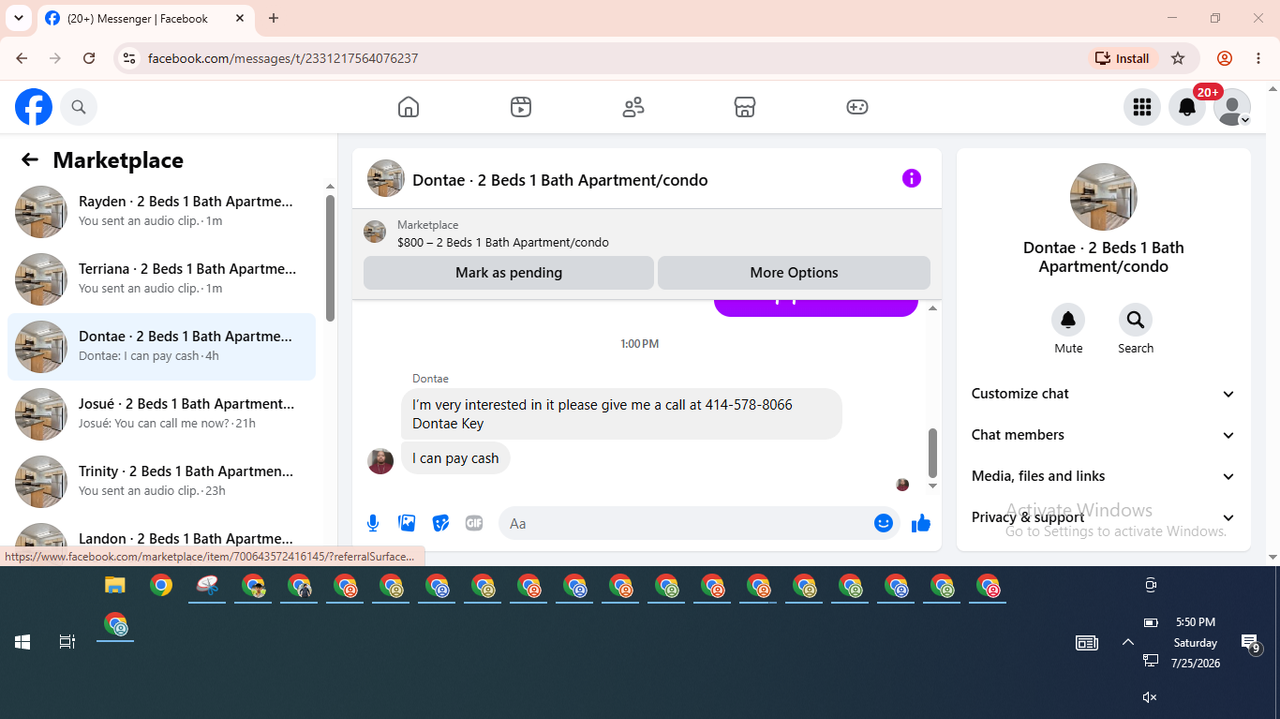This screenshot has width=1280, height=719.
Task: Open the Rayden conversation
Action: [x=162, y=211]
